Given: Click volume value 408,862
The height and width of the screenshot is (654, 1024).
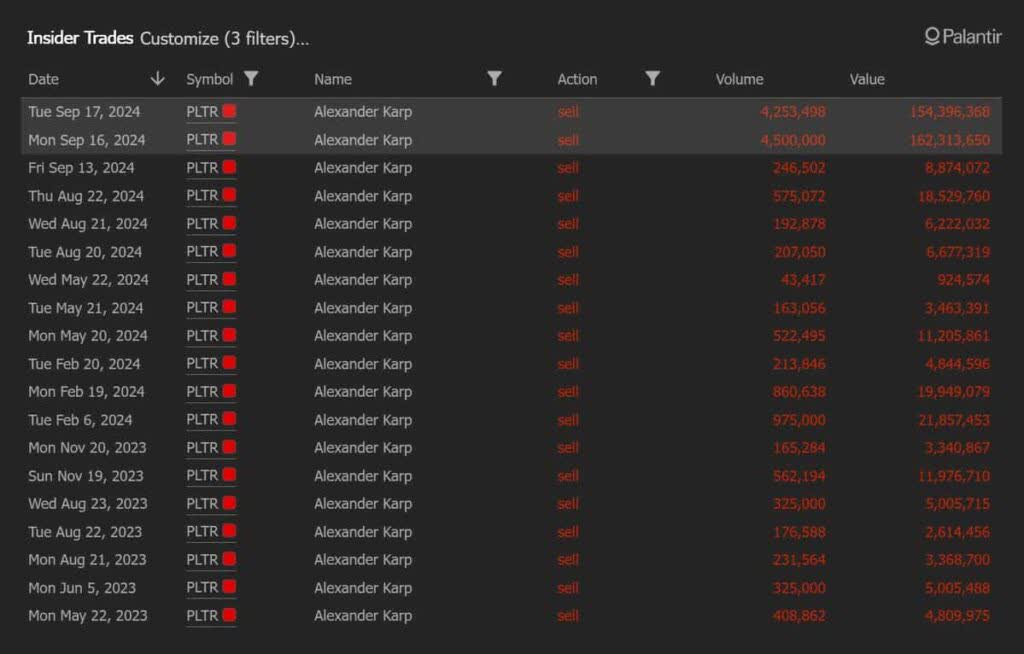Looking at the screenshot, I should (x=799, y=616).
